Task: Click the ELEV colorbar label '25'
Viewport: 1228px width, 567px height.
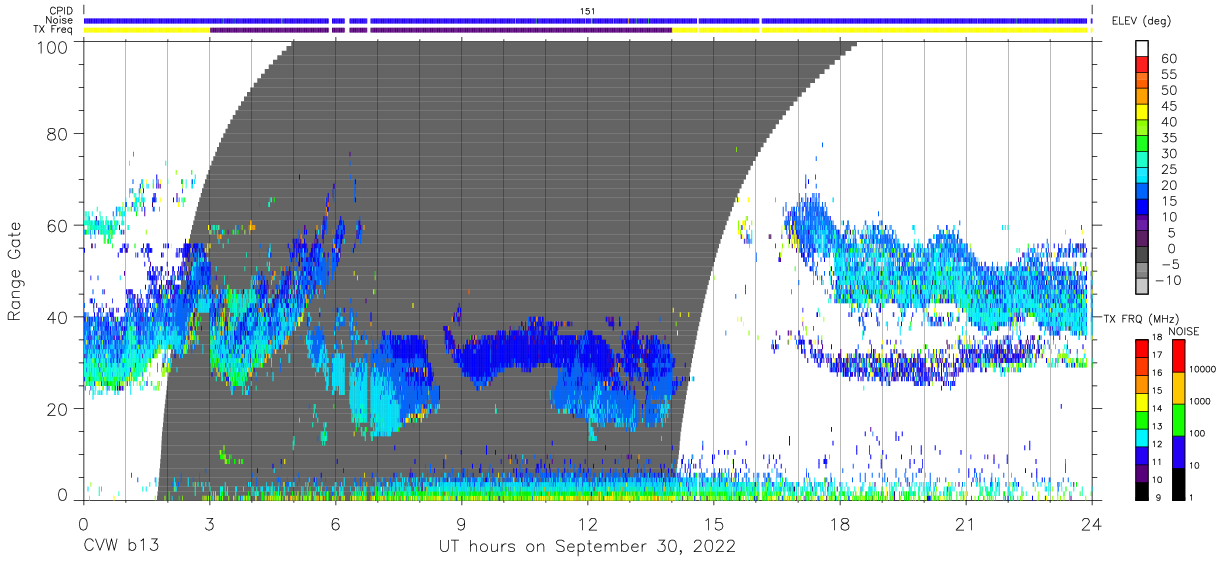Action: (x=1168, y=170)
